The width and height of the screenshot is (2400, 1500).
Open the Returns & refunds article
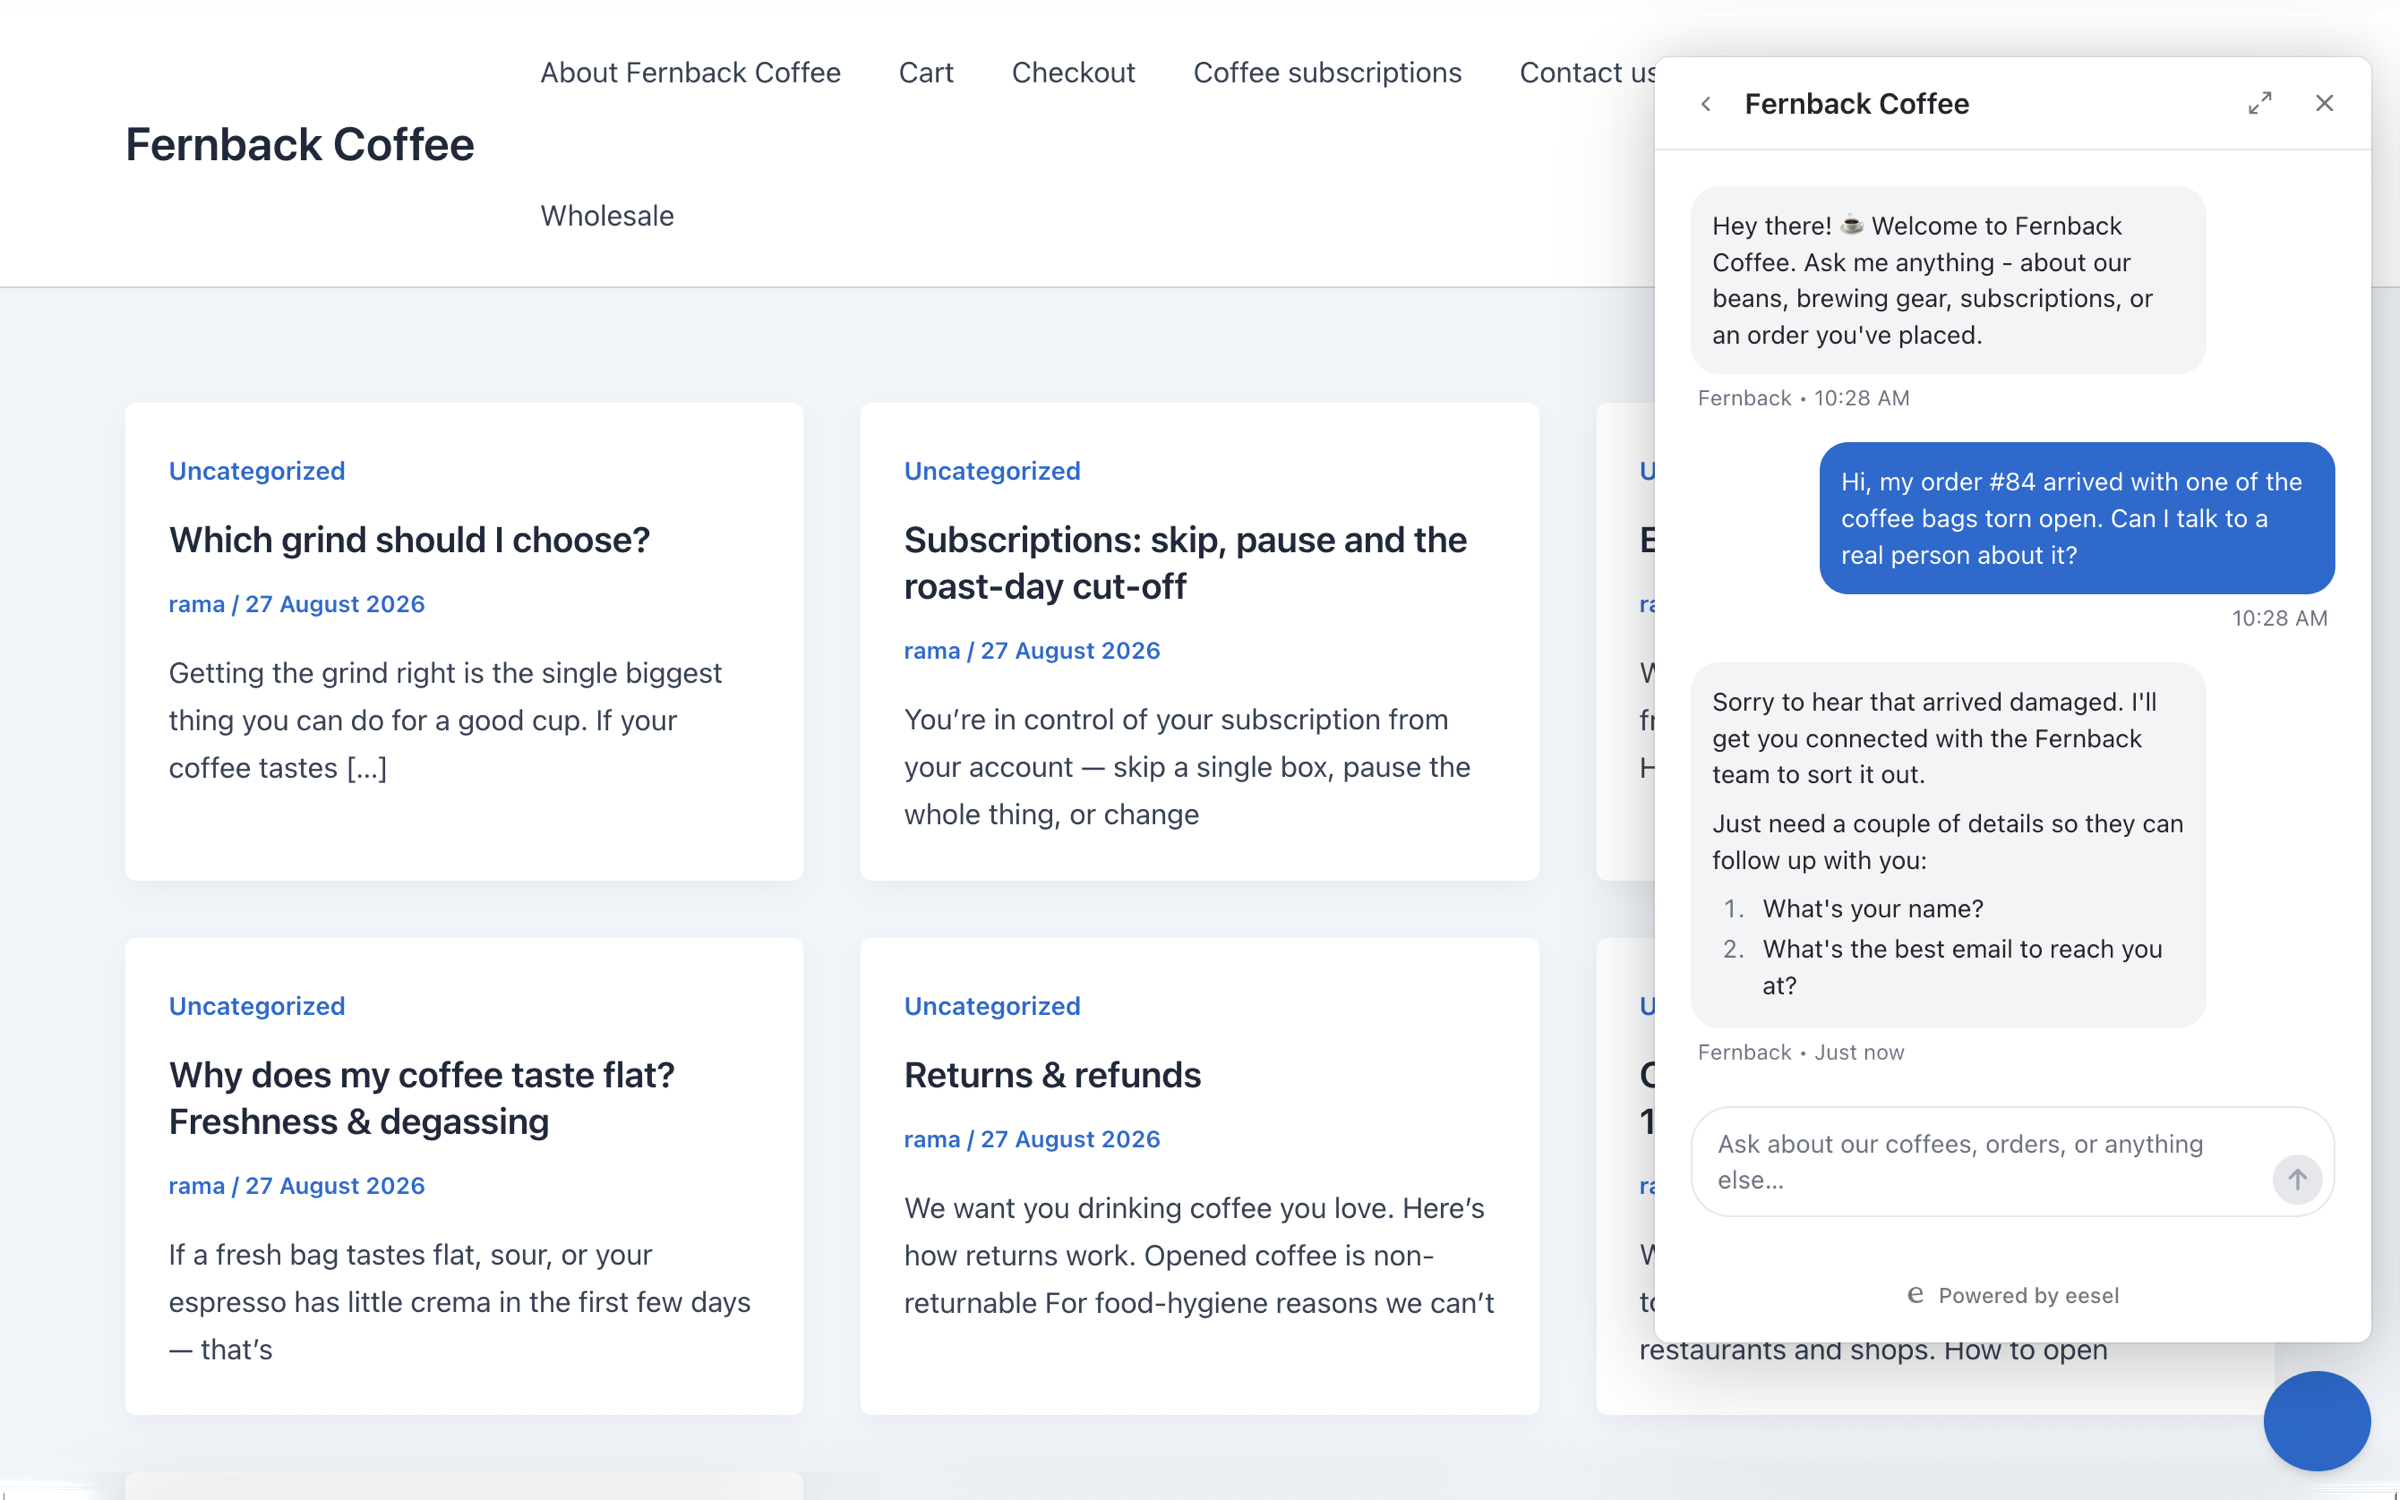(1052, 1074)
